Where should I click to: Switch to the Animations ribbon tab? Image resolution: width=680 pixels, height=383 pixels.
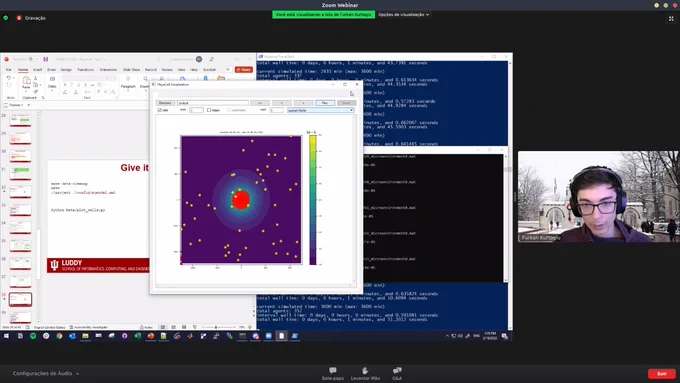(108, 69)
